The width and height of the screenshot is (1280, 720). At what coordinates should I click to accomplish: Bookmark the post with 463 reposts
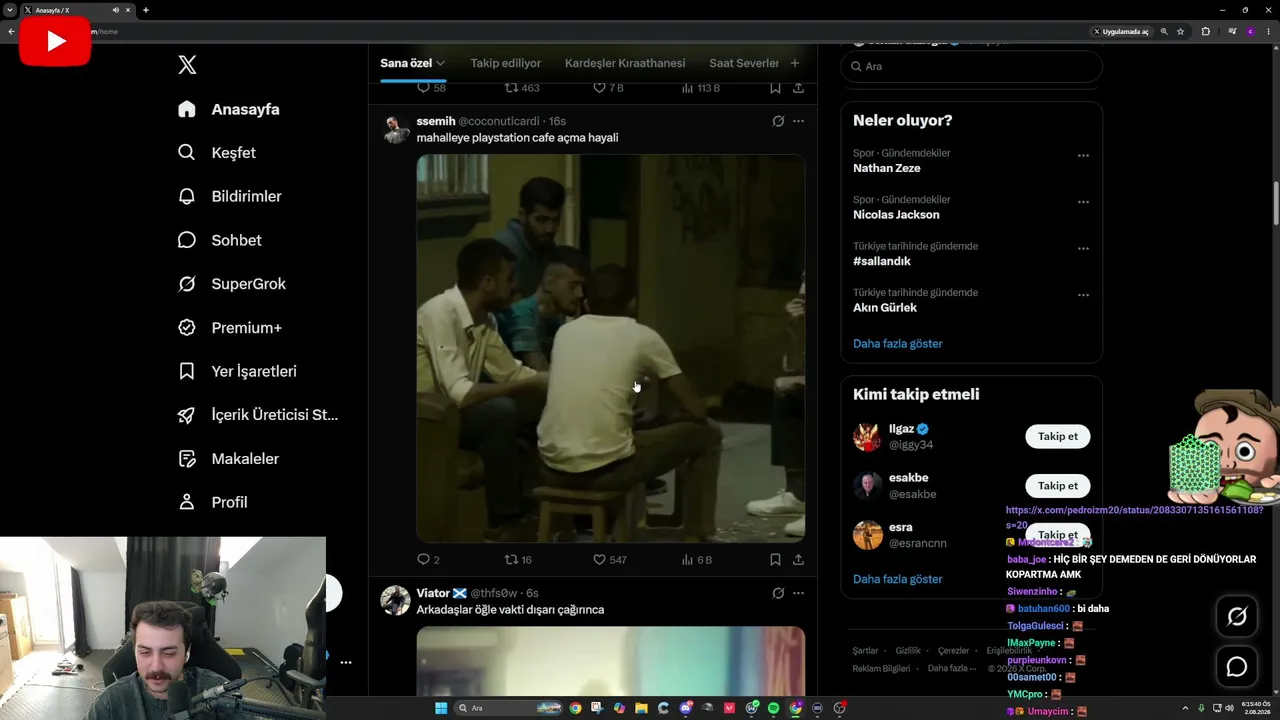pyautogui.click(x=775, y=88)
